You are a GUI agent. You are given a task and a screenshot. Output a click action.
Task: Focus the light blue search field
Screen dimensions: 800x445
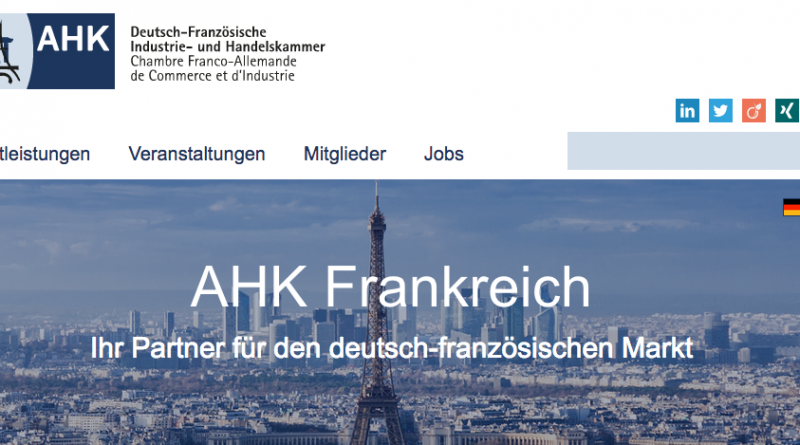684,151
